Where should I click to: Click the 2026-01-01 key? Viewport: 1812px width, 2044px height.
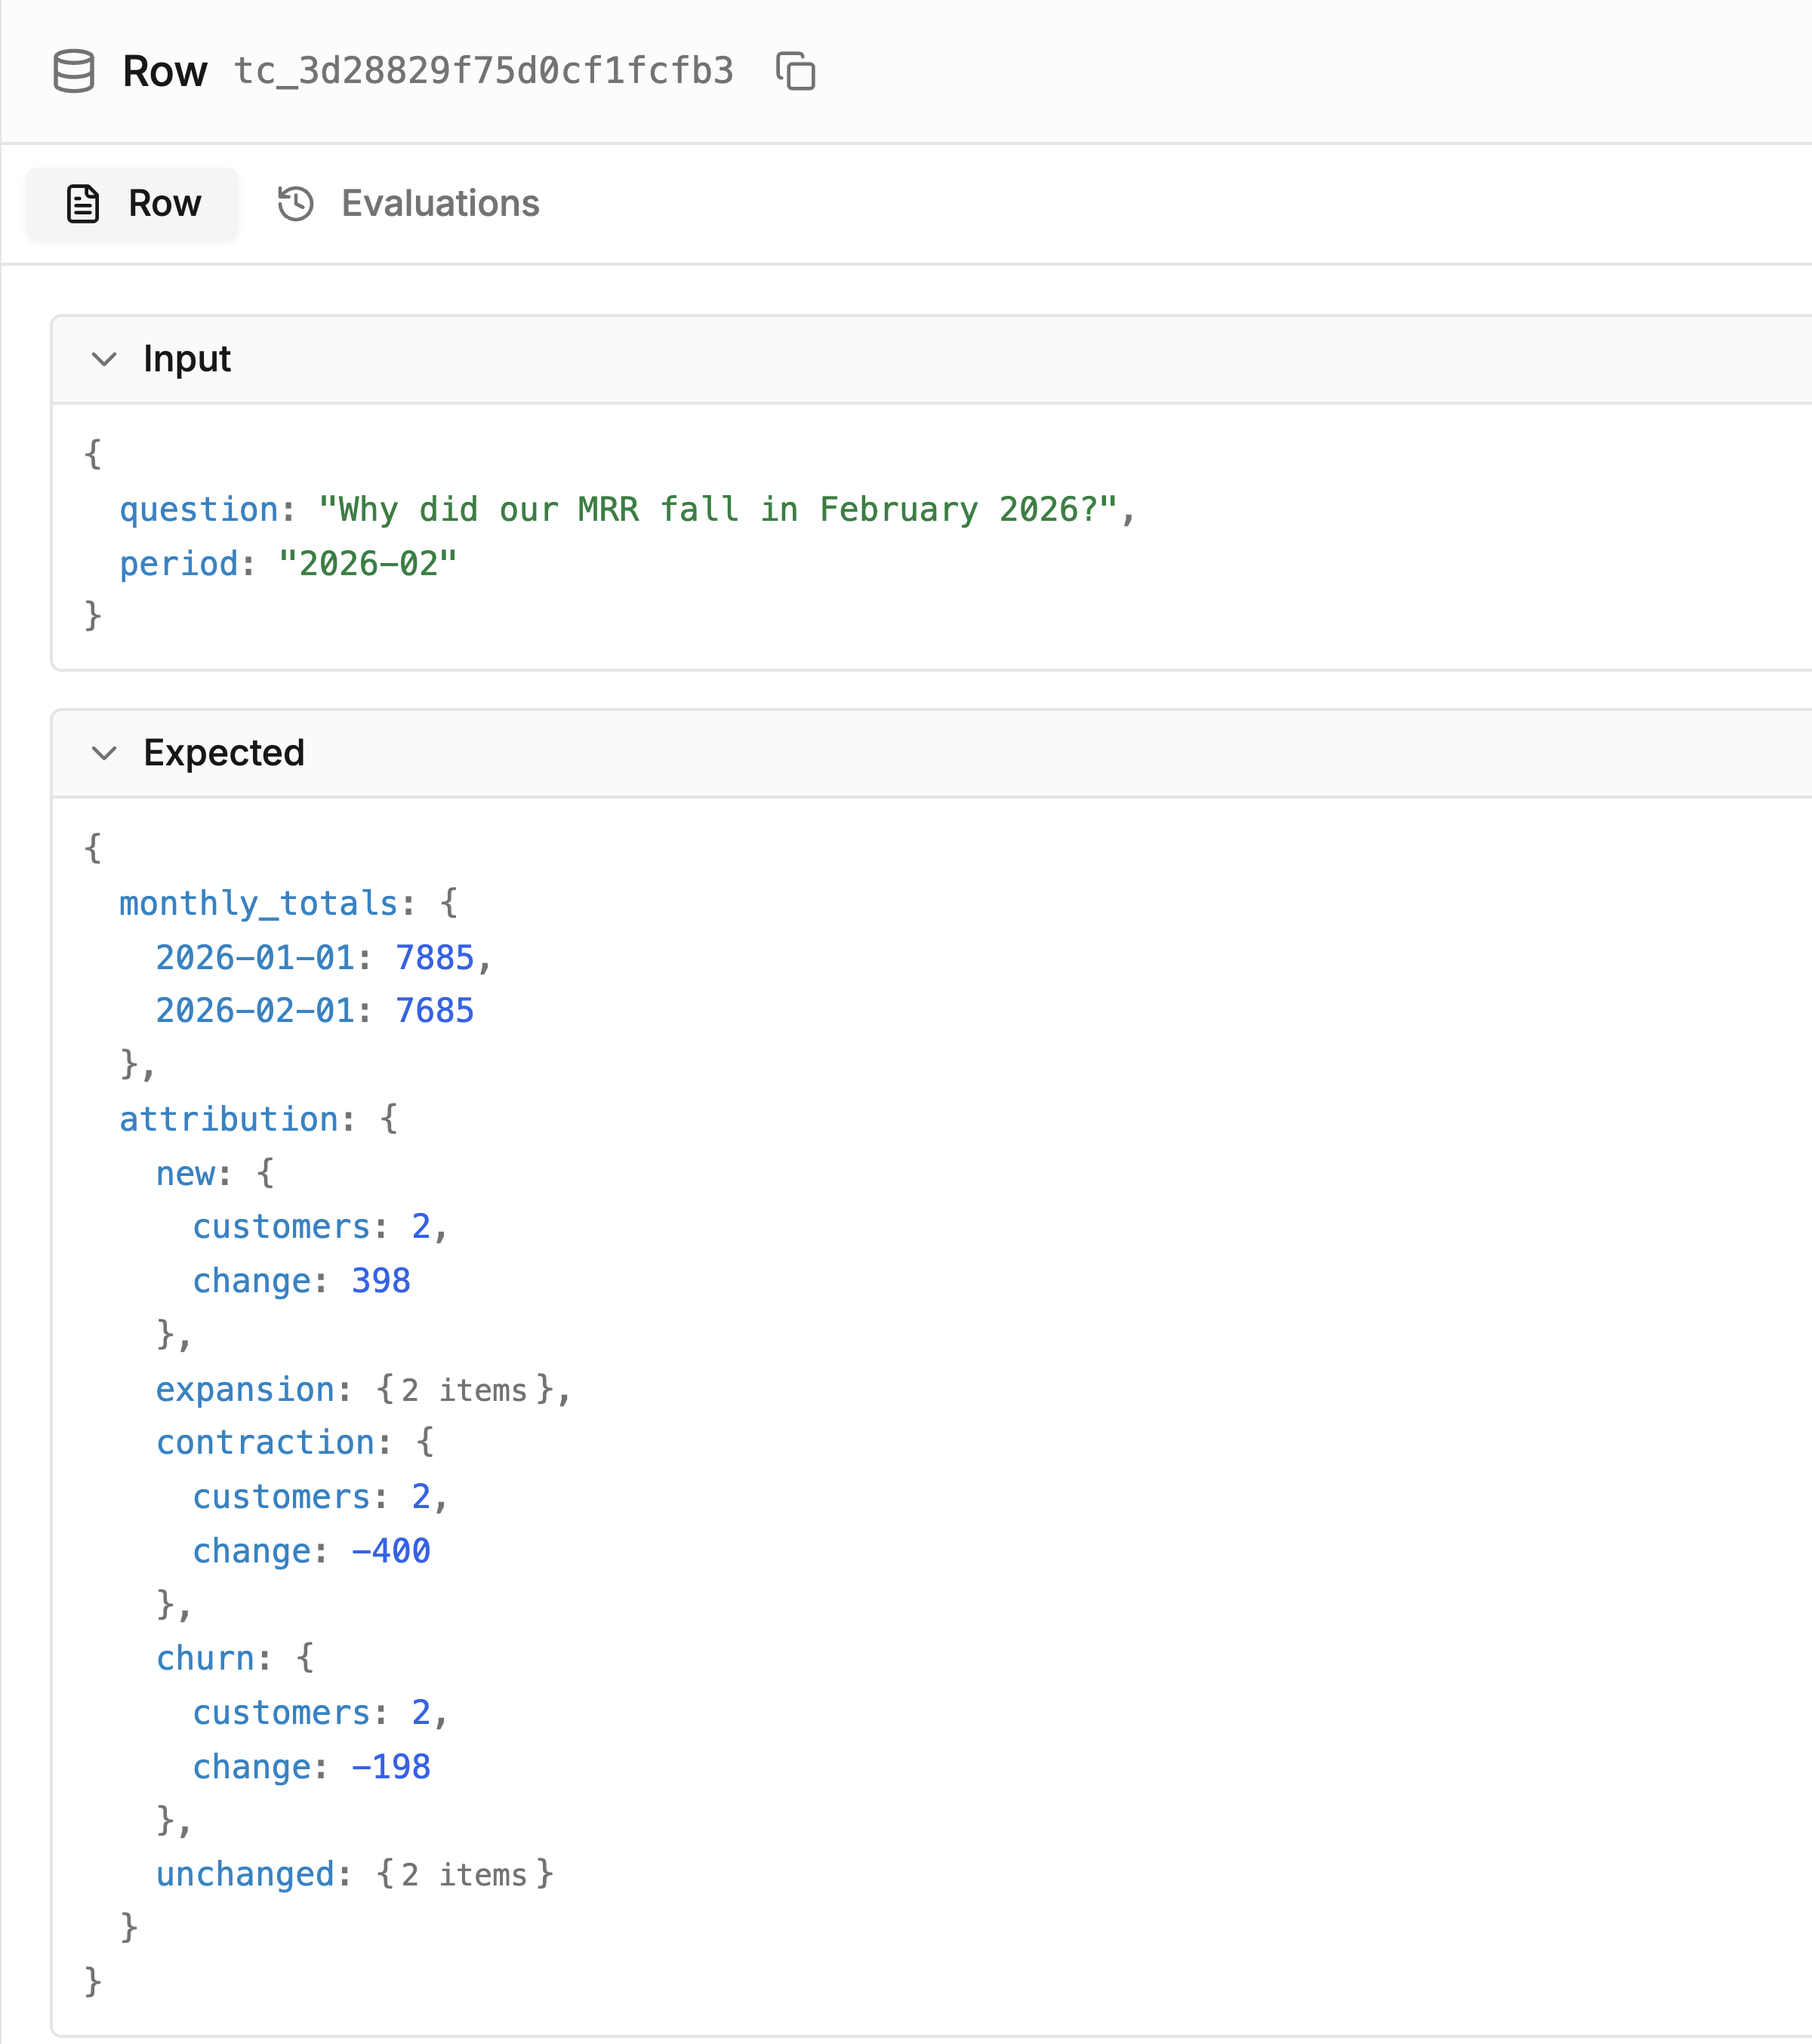256,957
